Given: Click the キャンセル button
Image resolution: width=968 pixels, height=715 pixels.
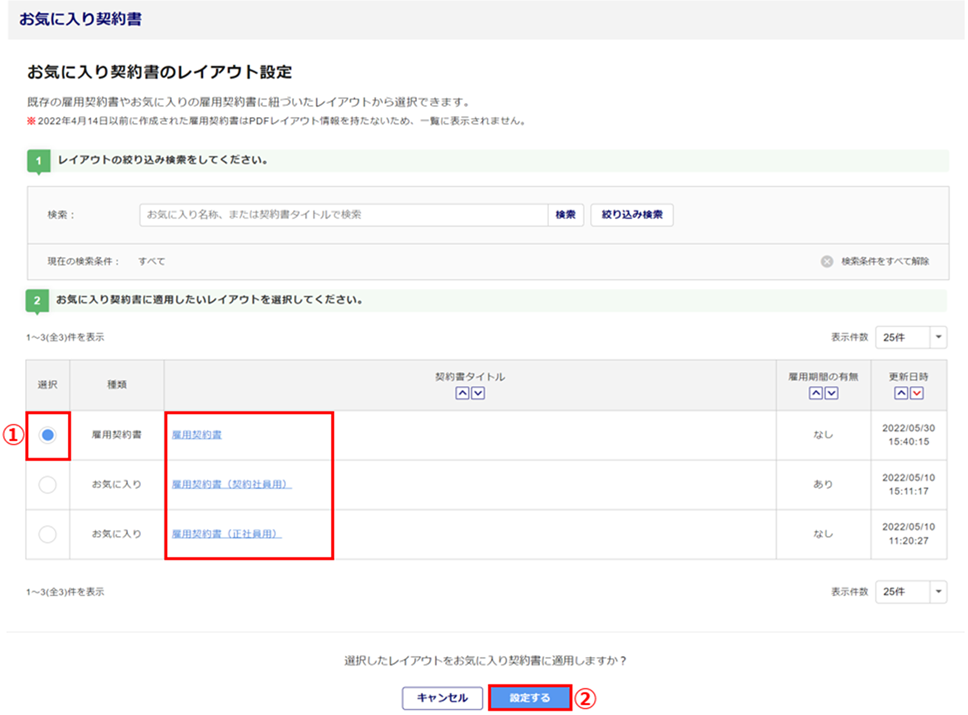Looking at the screenshot, I should tap(436, 698).
